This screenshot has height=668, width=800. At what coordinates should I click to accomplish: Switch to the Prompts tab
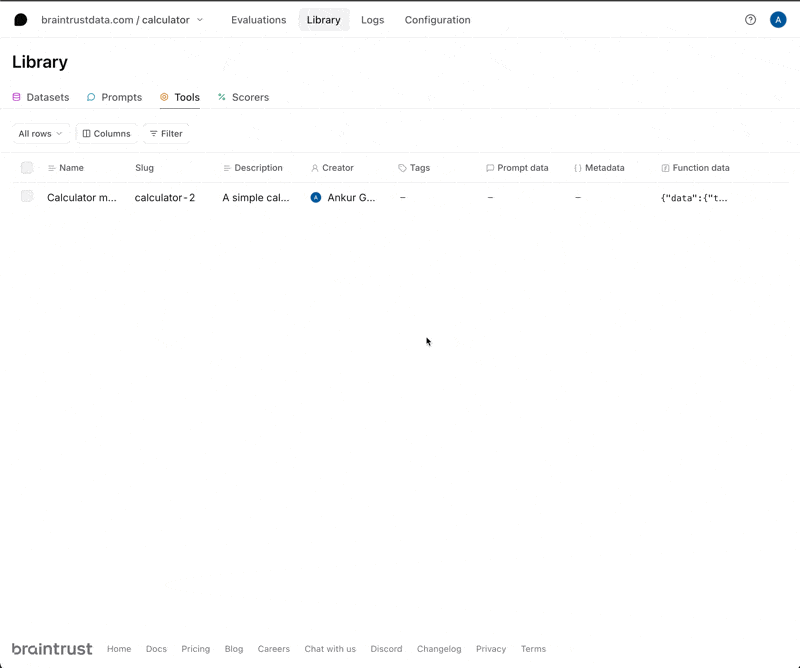114,97
